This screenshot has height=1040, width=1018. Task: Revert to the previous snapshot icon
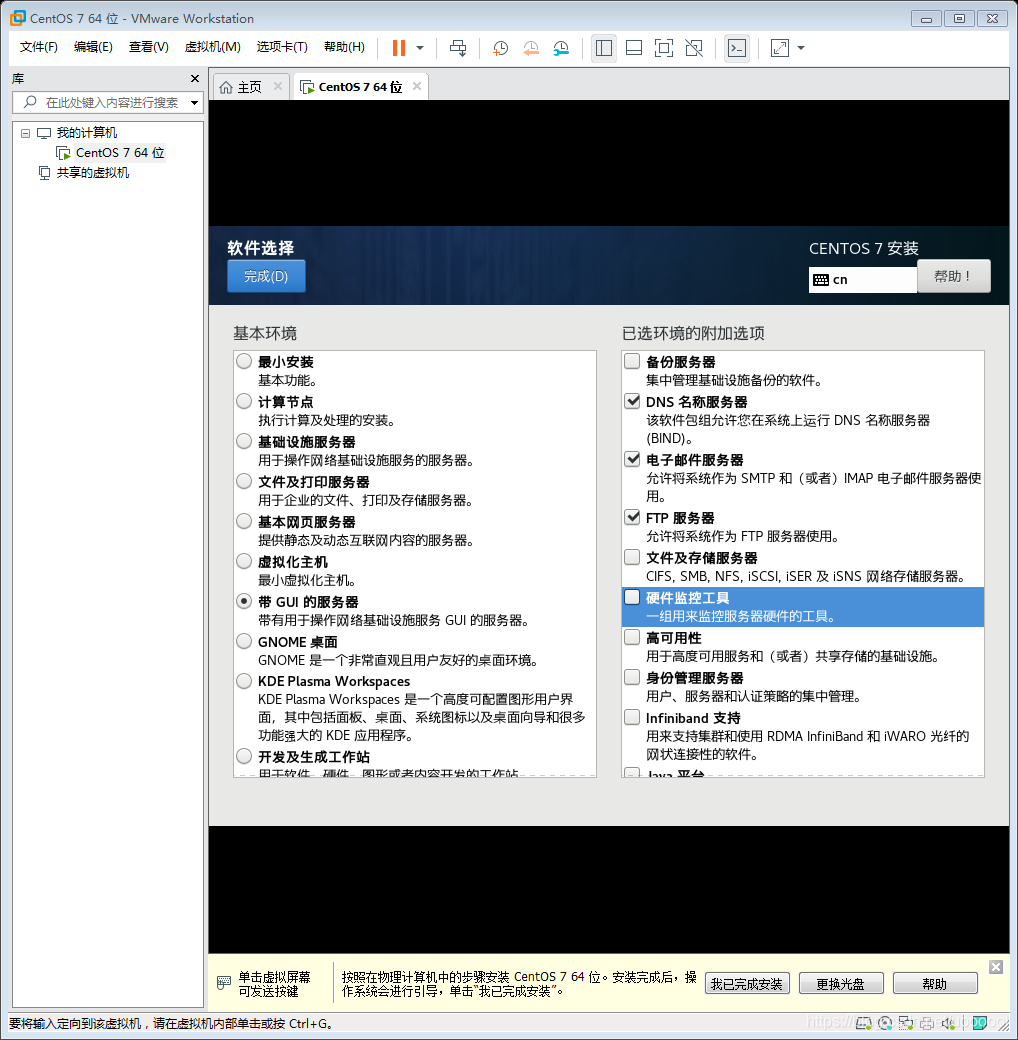tap(531, 48)
